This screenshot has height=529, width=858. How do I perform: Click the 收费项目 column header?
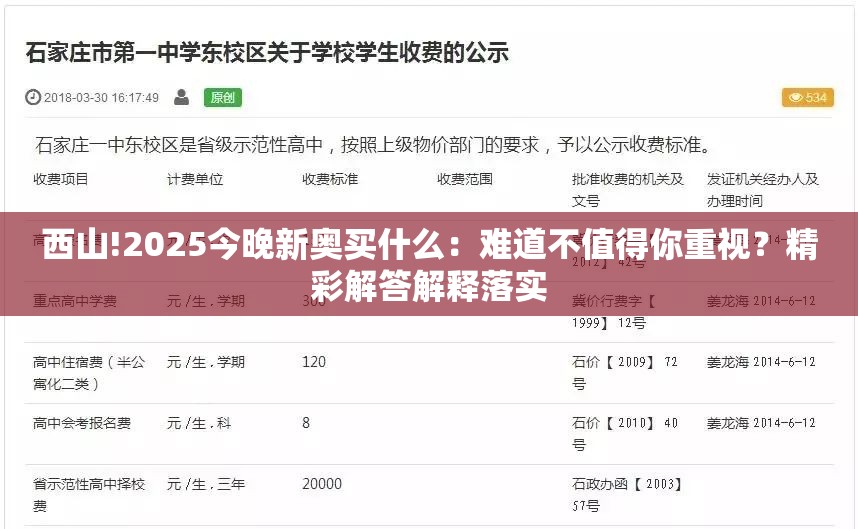pyautogui.click(x=61, y=179)
